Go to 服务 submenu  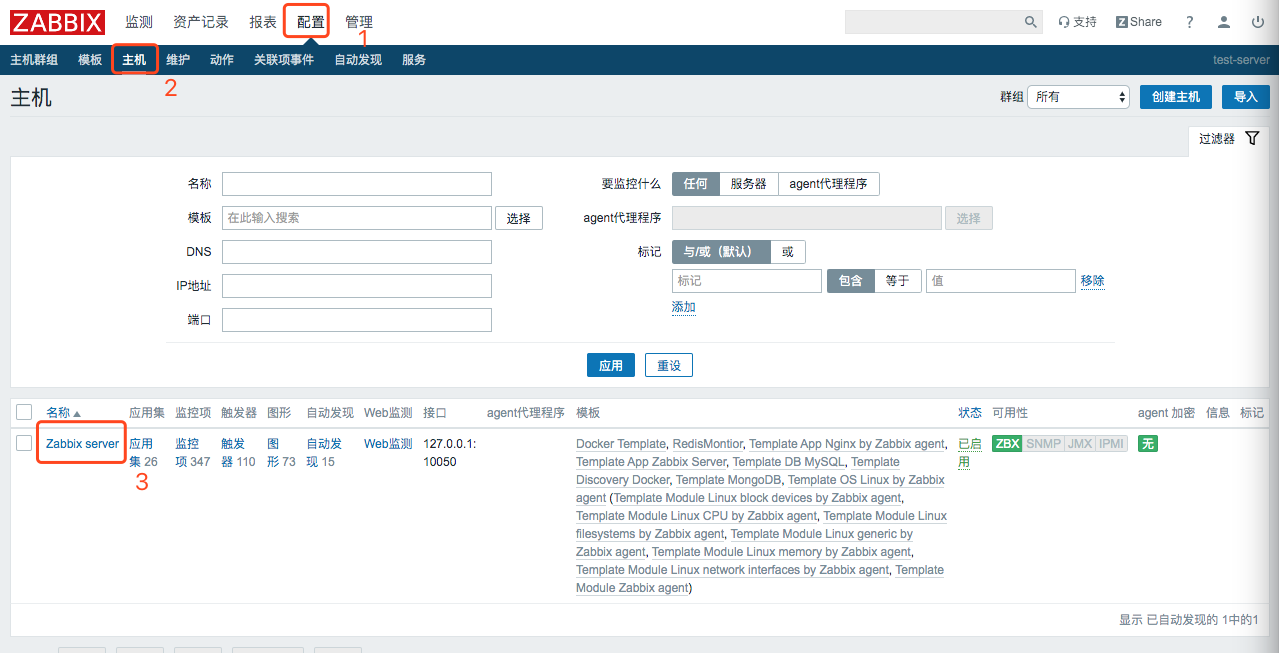pos(414,60)
